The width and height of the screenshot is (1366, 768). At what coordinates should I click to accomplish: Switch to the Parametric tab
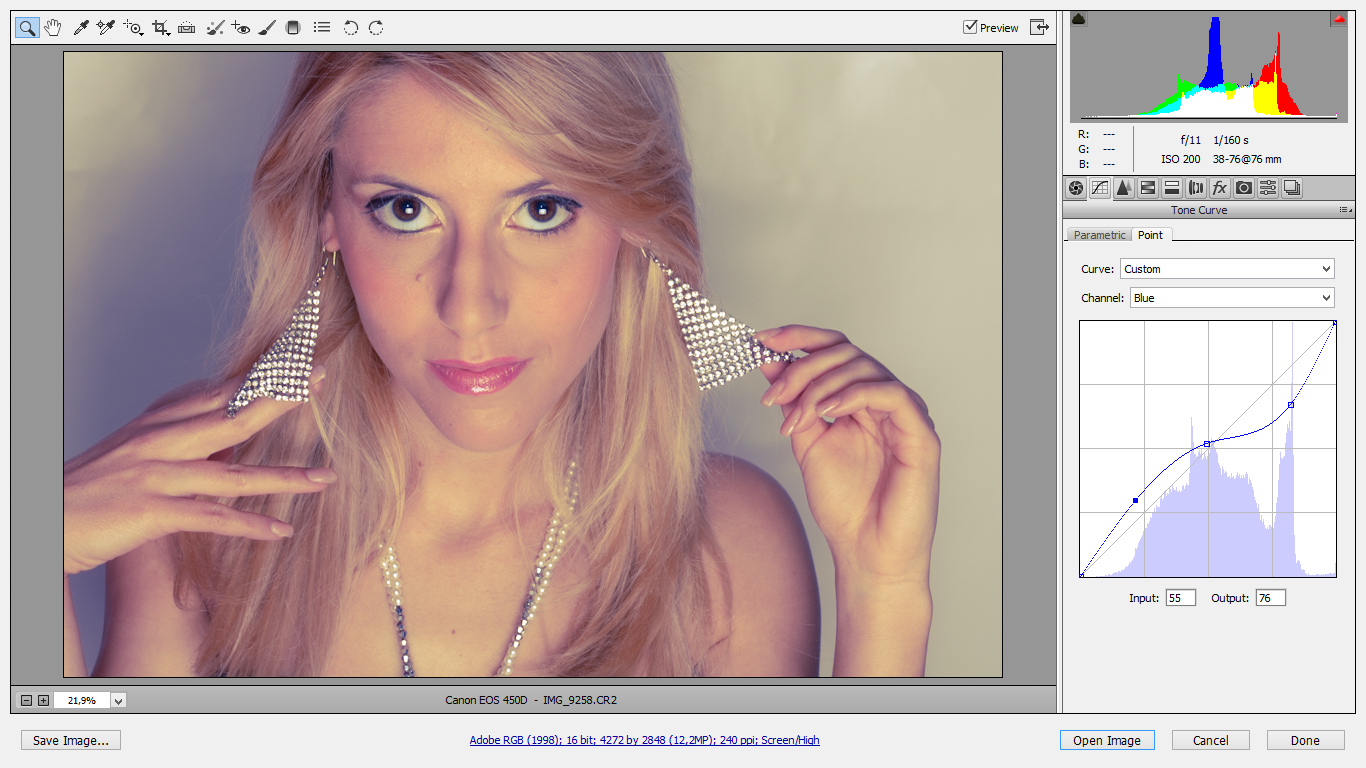pyautogui.click(x=1099, y=235)
